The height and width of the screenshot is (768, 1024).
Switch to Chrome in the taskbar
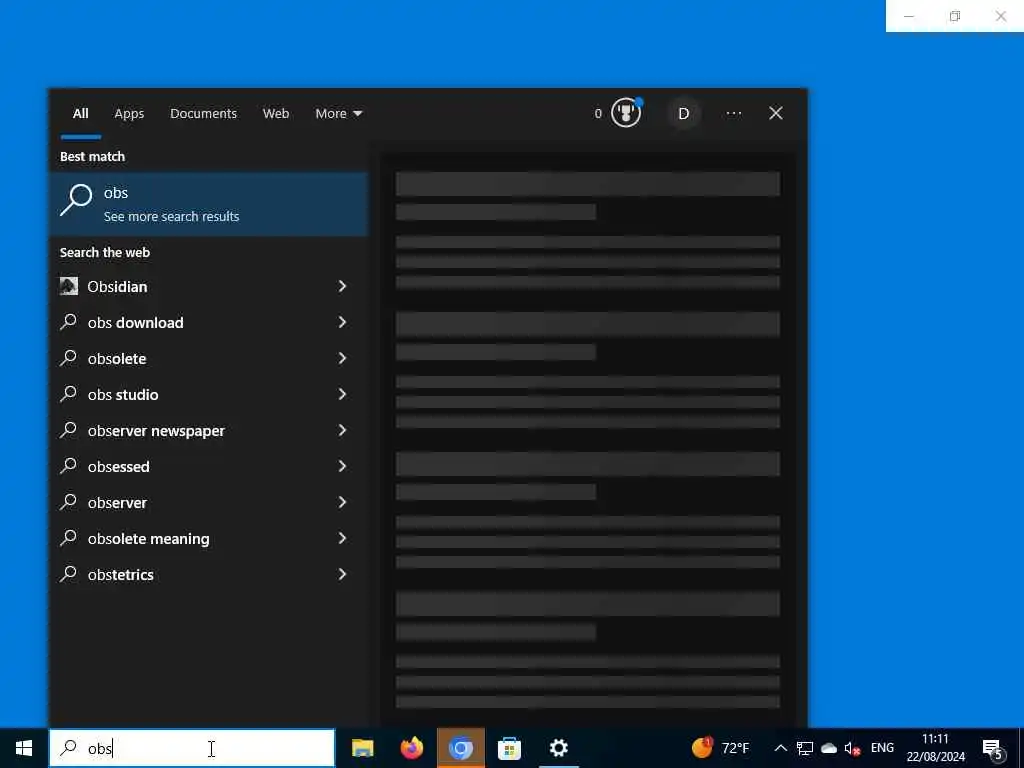coord(460,748)
